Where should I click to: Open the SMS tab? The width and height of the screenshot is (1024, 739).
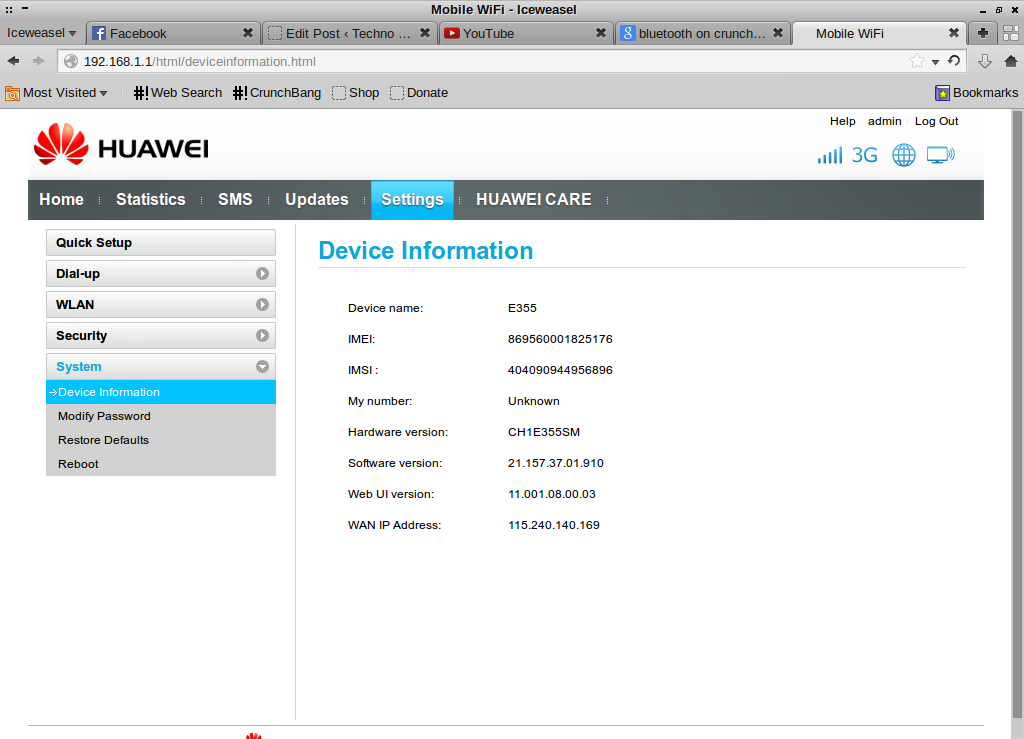(x=235, y=200)
